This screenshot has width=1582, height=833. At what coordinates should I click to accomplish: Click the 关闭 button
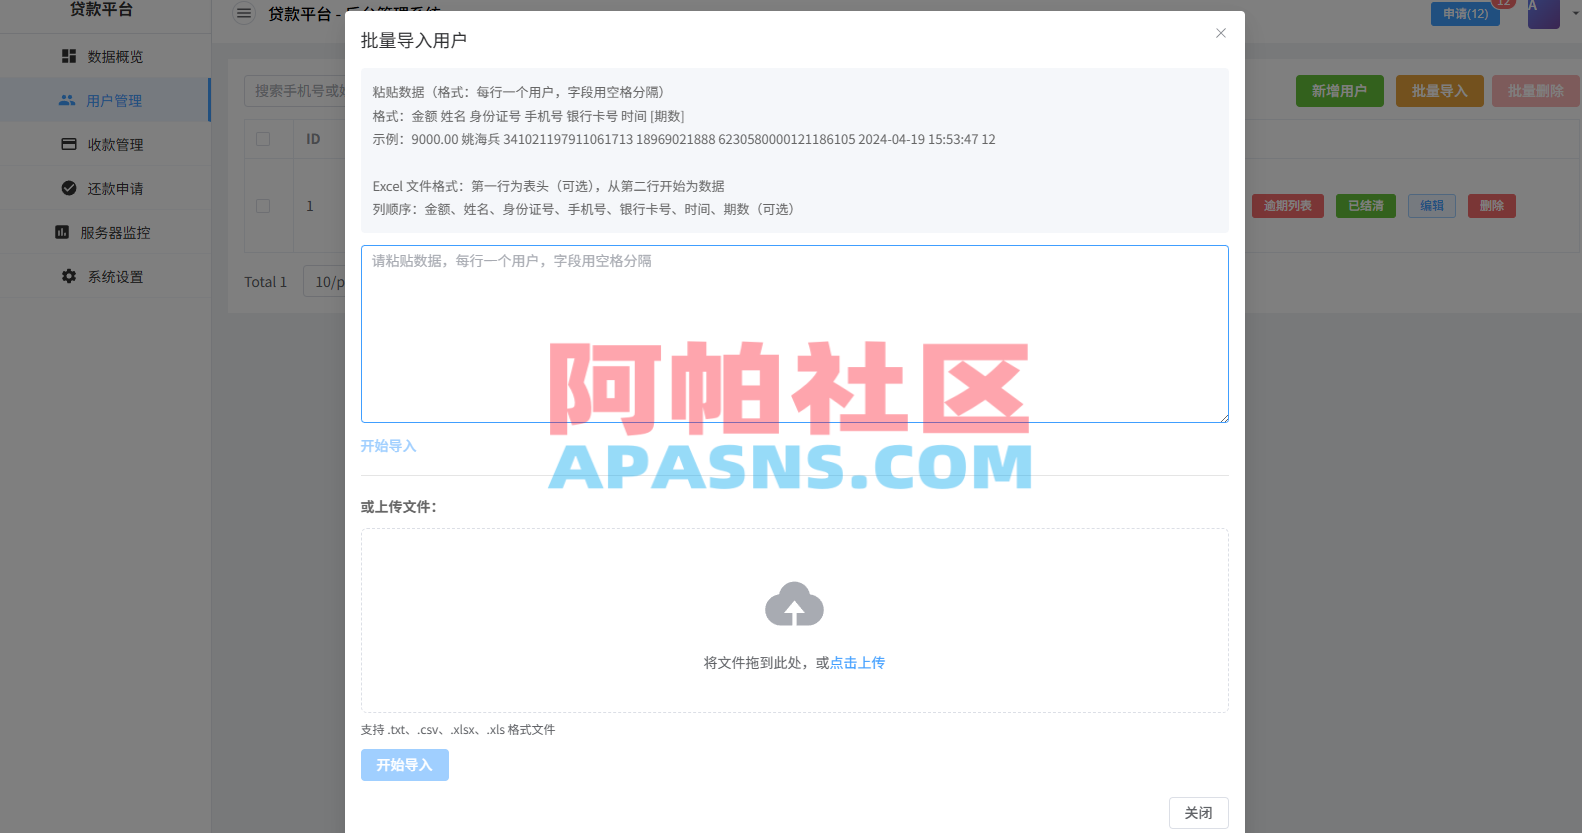pos(1199,813)
